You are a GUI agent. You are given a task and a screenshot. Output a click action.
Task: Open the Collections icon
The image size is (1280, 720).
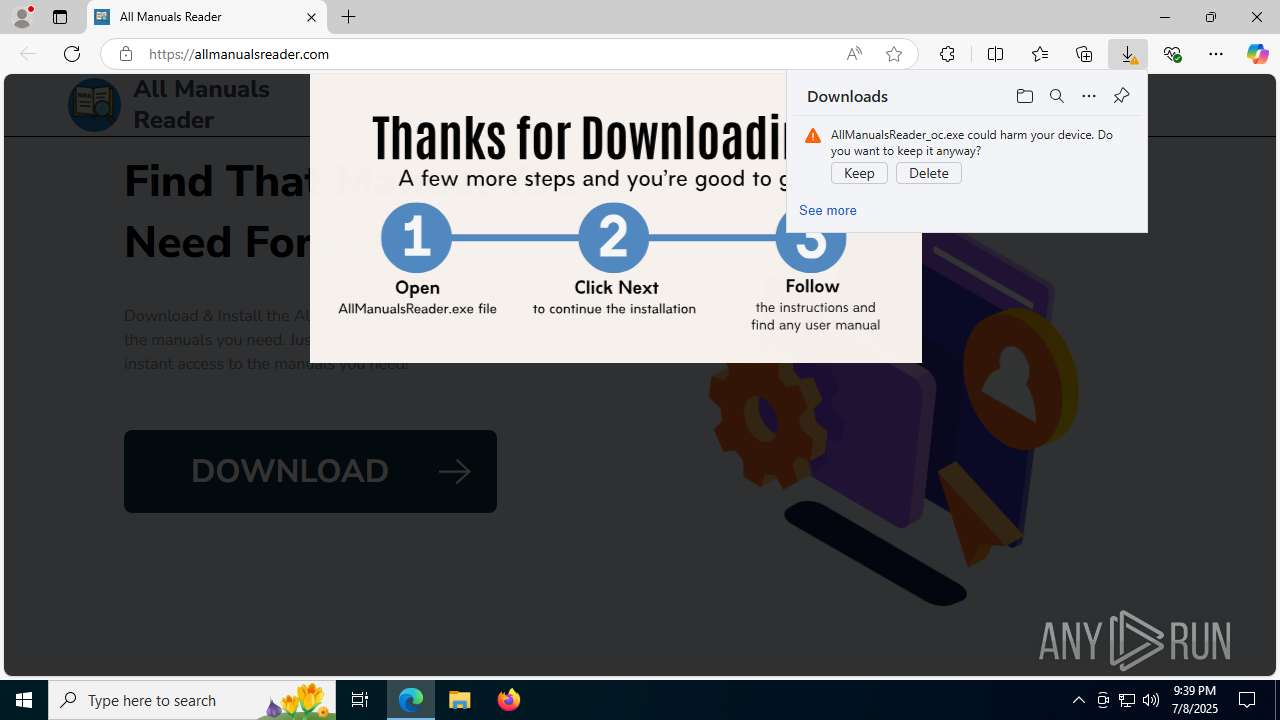[x=1084, y=54]
